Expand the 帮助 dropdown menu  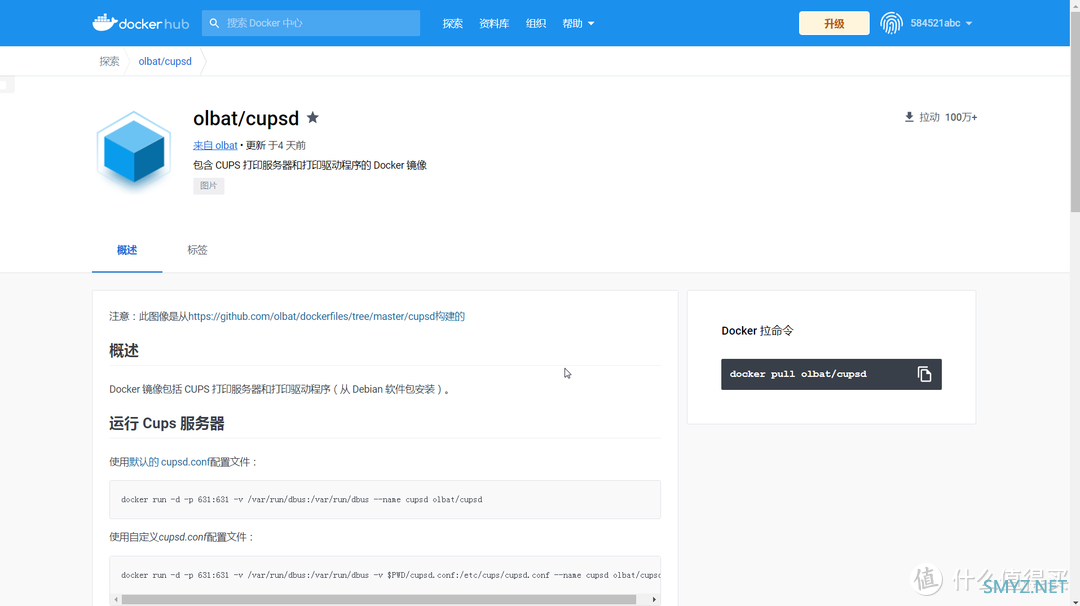pos(578,23)
